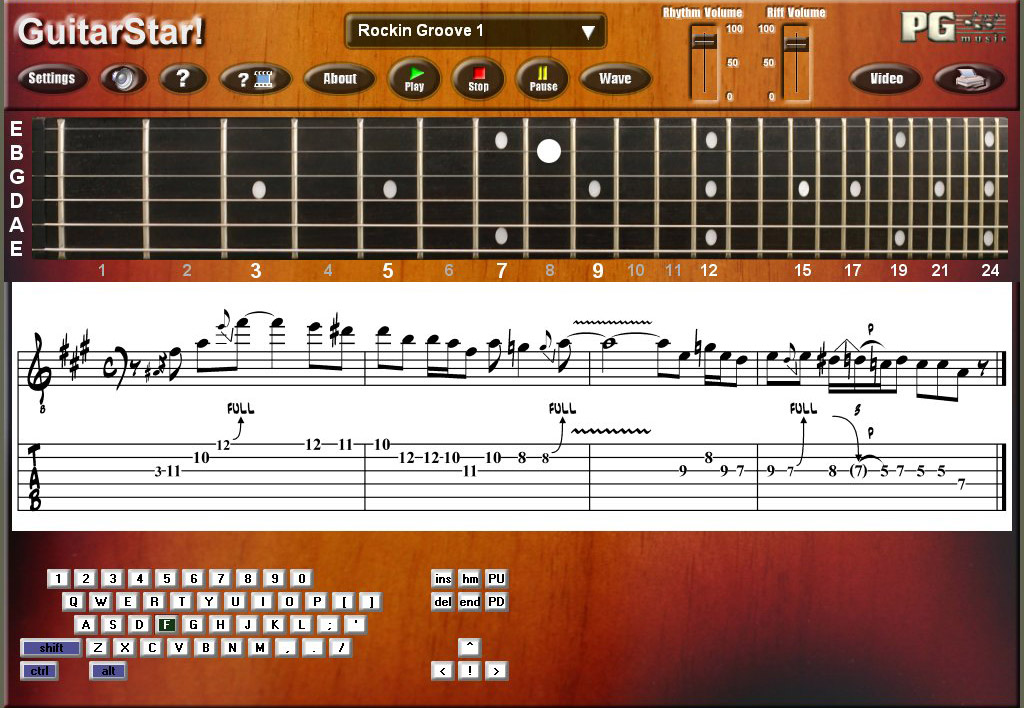Click the number 5 key
Viewport: 1024px width, 708px height.
coord(167,579)
